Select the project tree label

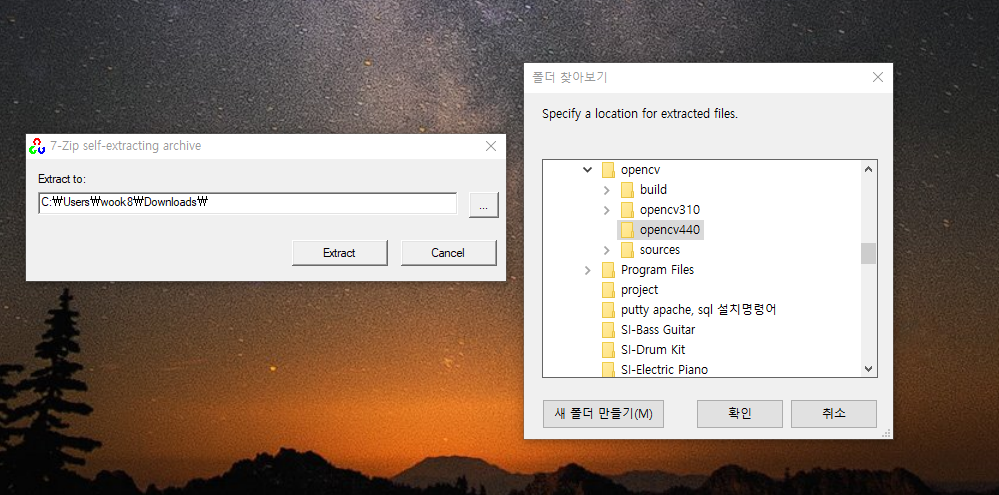pos(640,289)
